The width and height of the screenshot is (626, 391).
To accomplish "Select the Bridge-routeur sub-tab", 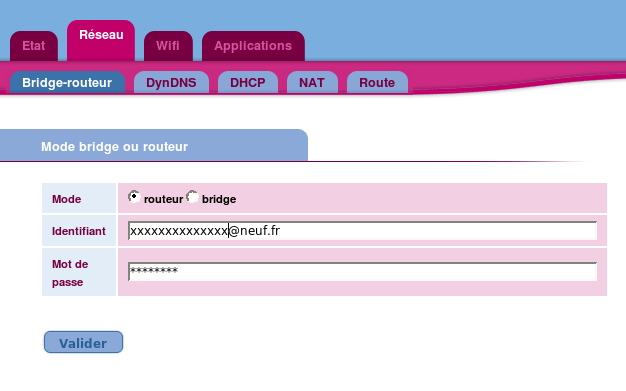I will coord(67,82).
